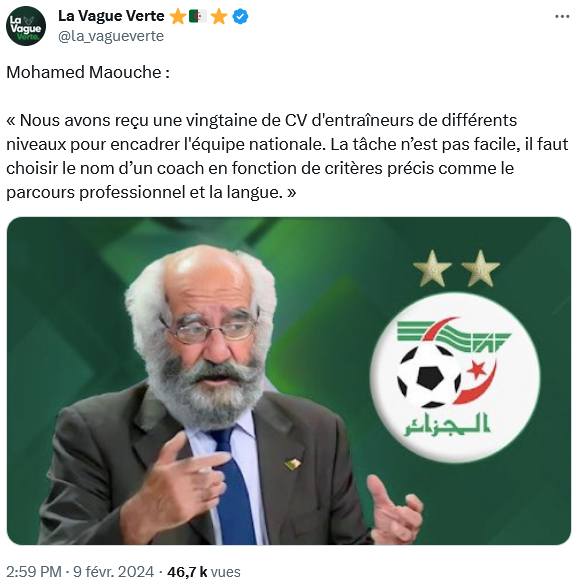584x579 pixels.
Task: Click the gold lapel pin on jacket
Action: pos(292,464)
